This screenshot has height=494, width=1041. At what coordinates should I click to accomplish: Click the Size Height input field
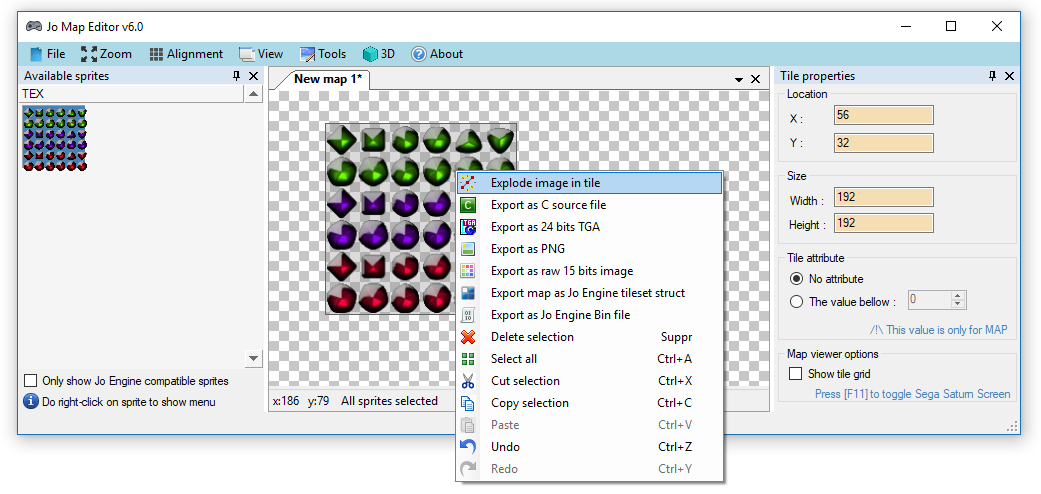[884, 223]
